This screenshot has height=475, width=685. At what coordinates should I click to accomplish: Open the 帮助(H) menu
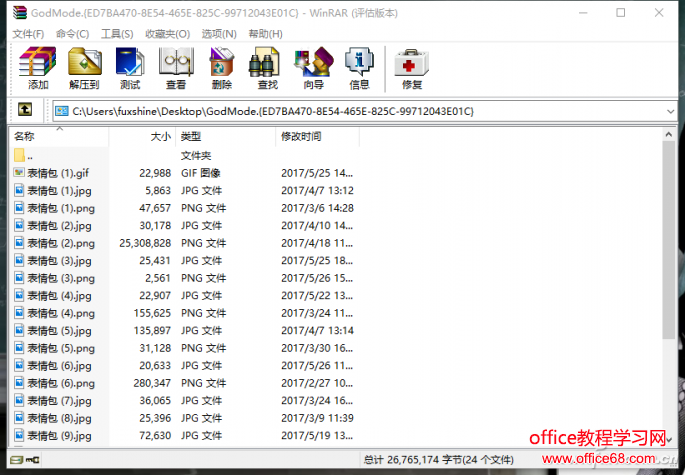(x=266, y=34)
